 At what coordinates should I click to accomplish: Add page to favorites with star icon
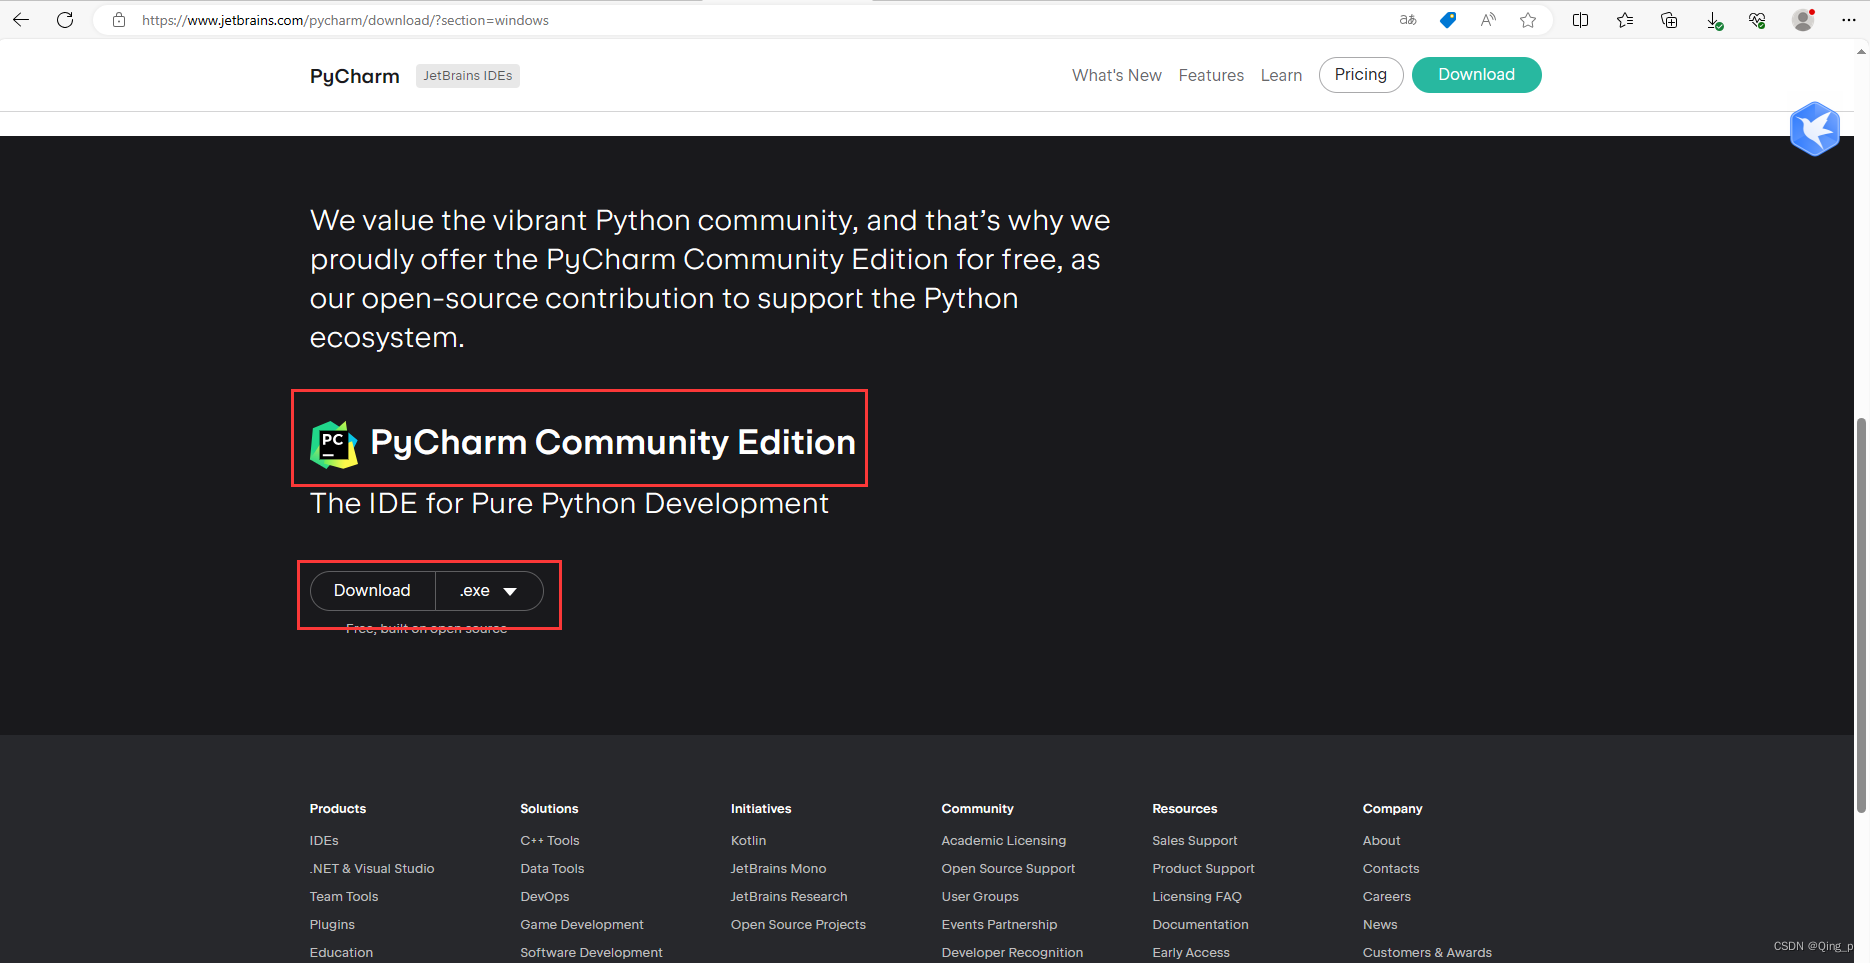tap(1528, 20)
